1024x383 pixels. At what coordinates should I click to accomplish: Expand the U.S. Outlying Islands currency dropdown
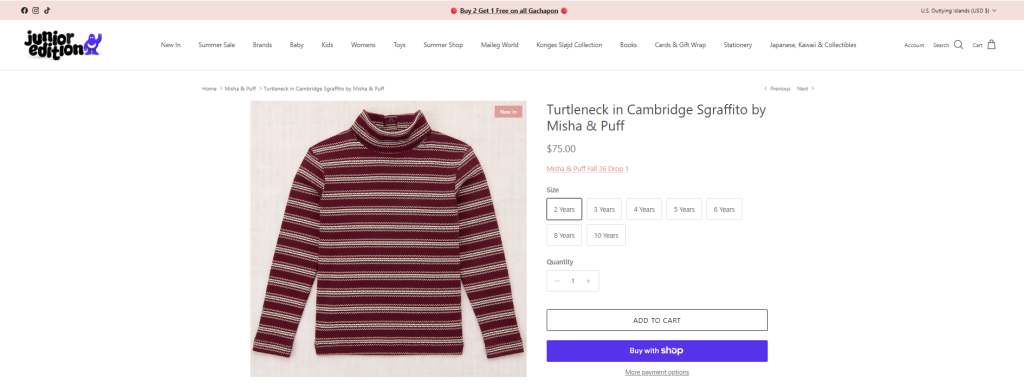tap(959, 10)
